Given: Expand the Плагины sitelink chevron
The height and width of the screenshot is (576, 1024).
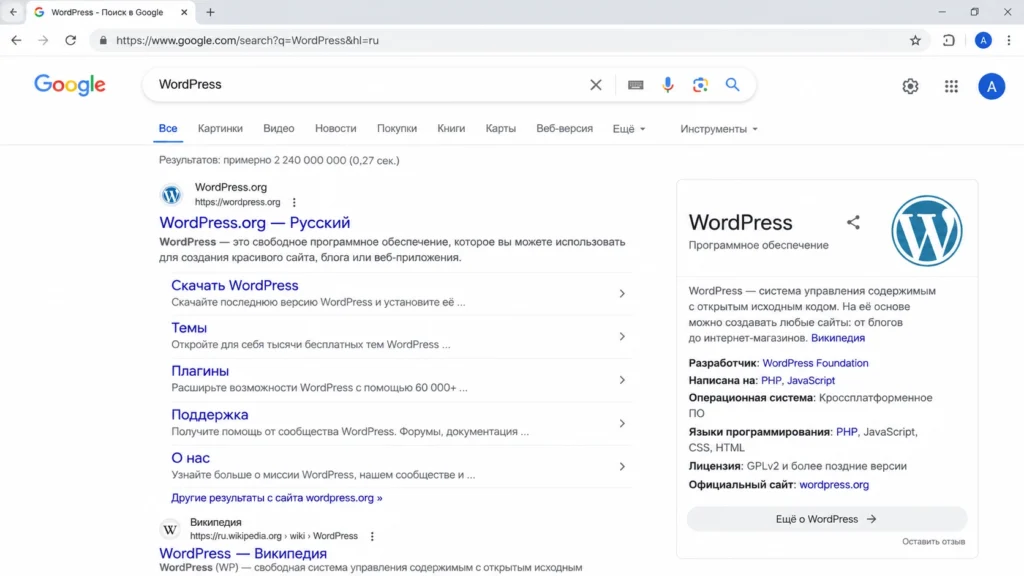Looking at the screenshot, I should click(622, 380).
